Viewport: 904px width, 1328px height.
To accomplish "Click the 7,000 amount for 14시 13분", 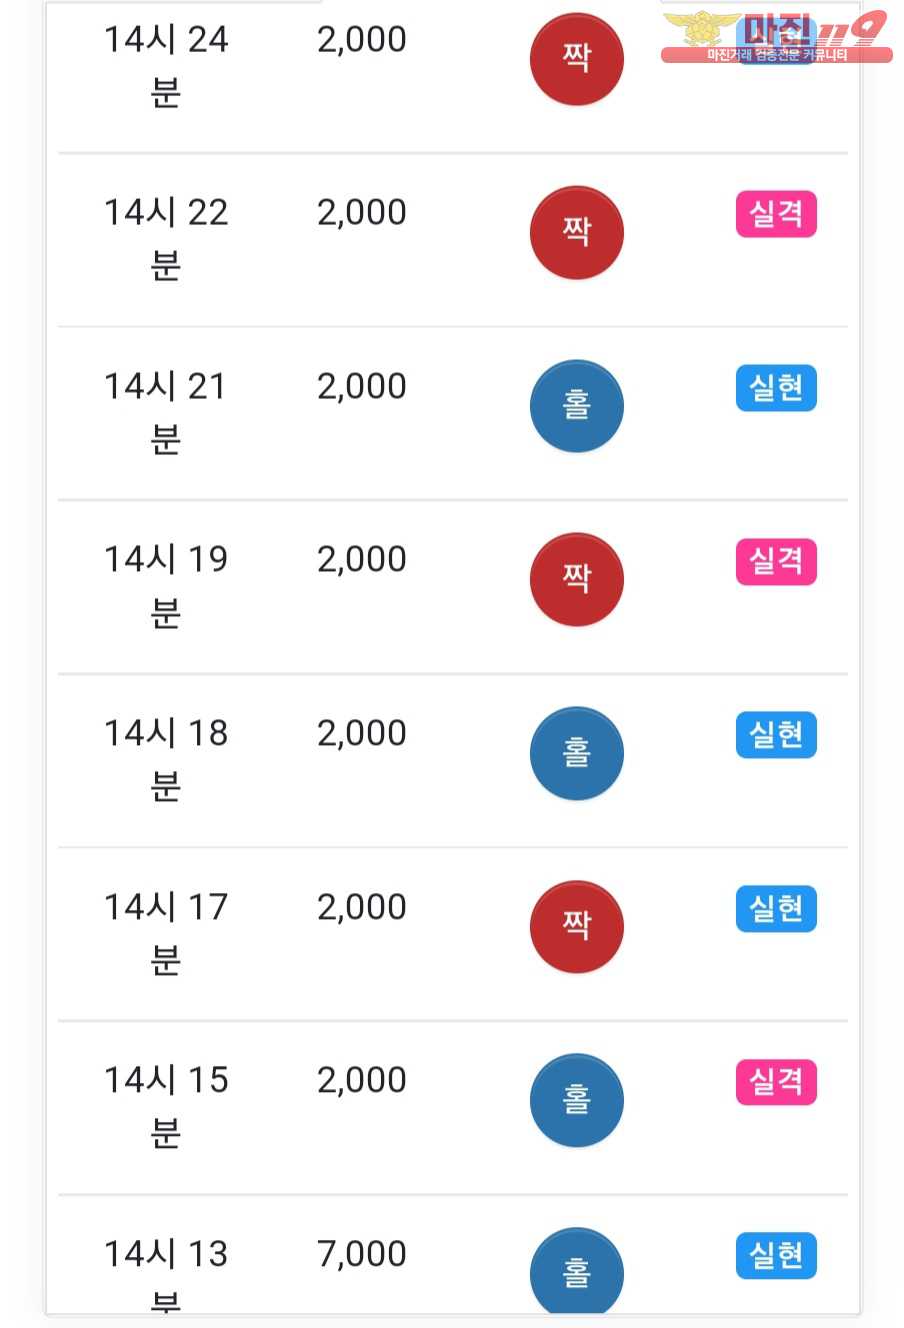I will (362, 1254).
